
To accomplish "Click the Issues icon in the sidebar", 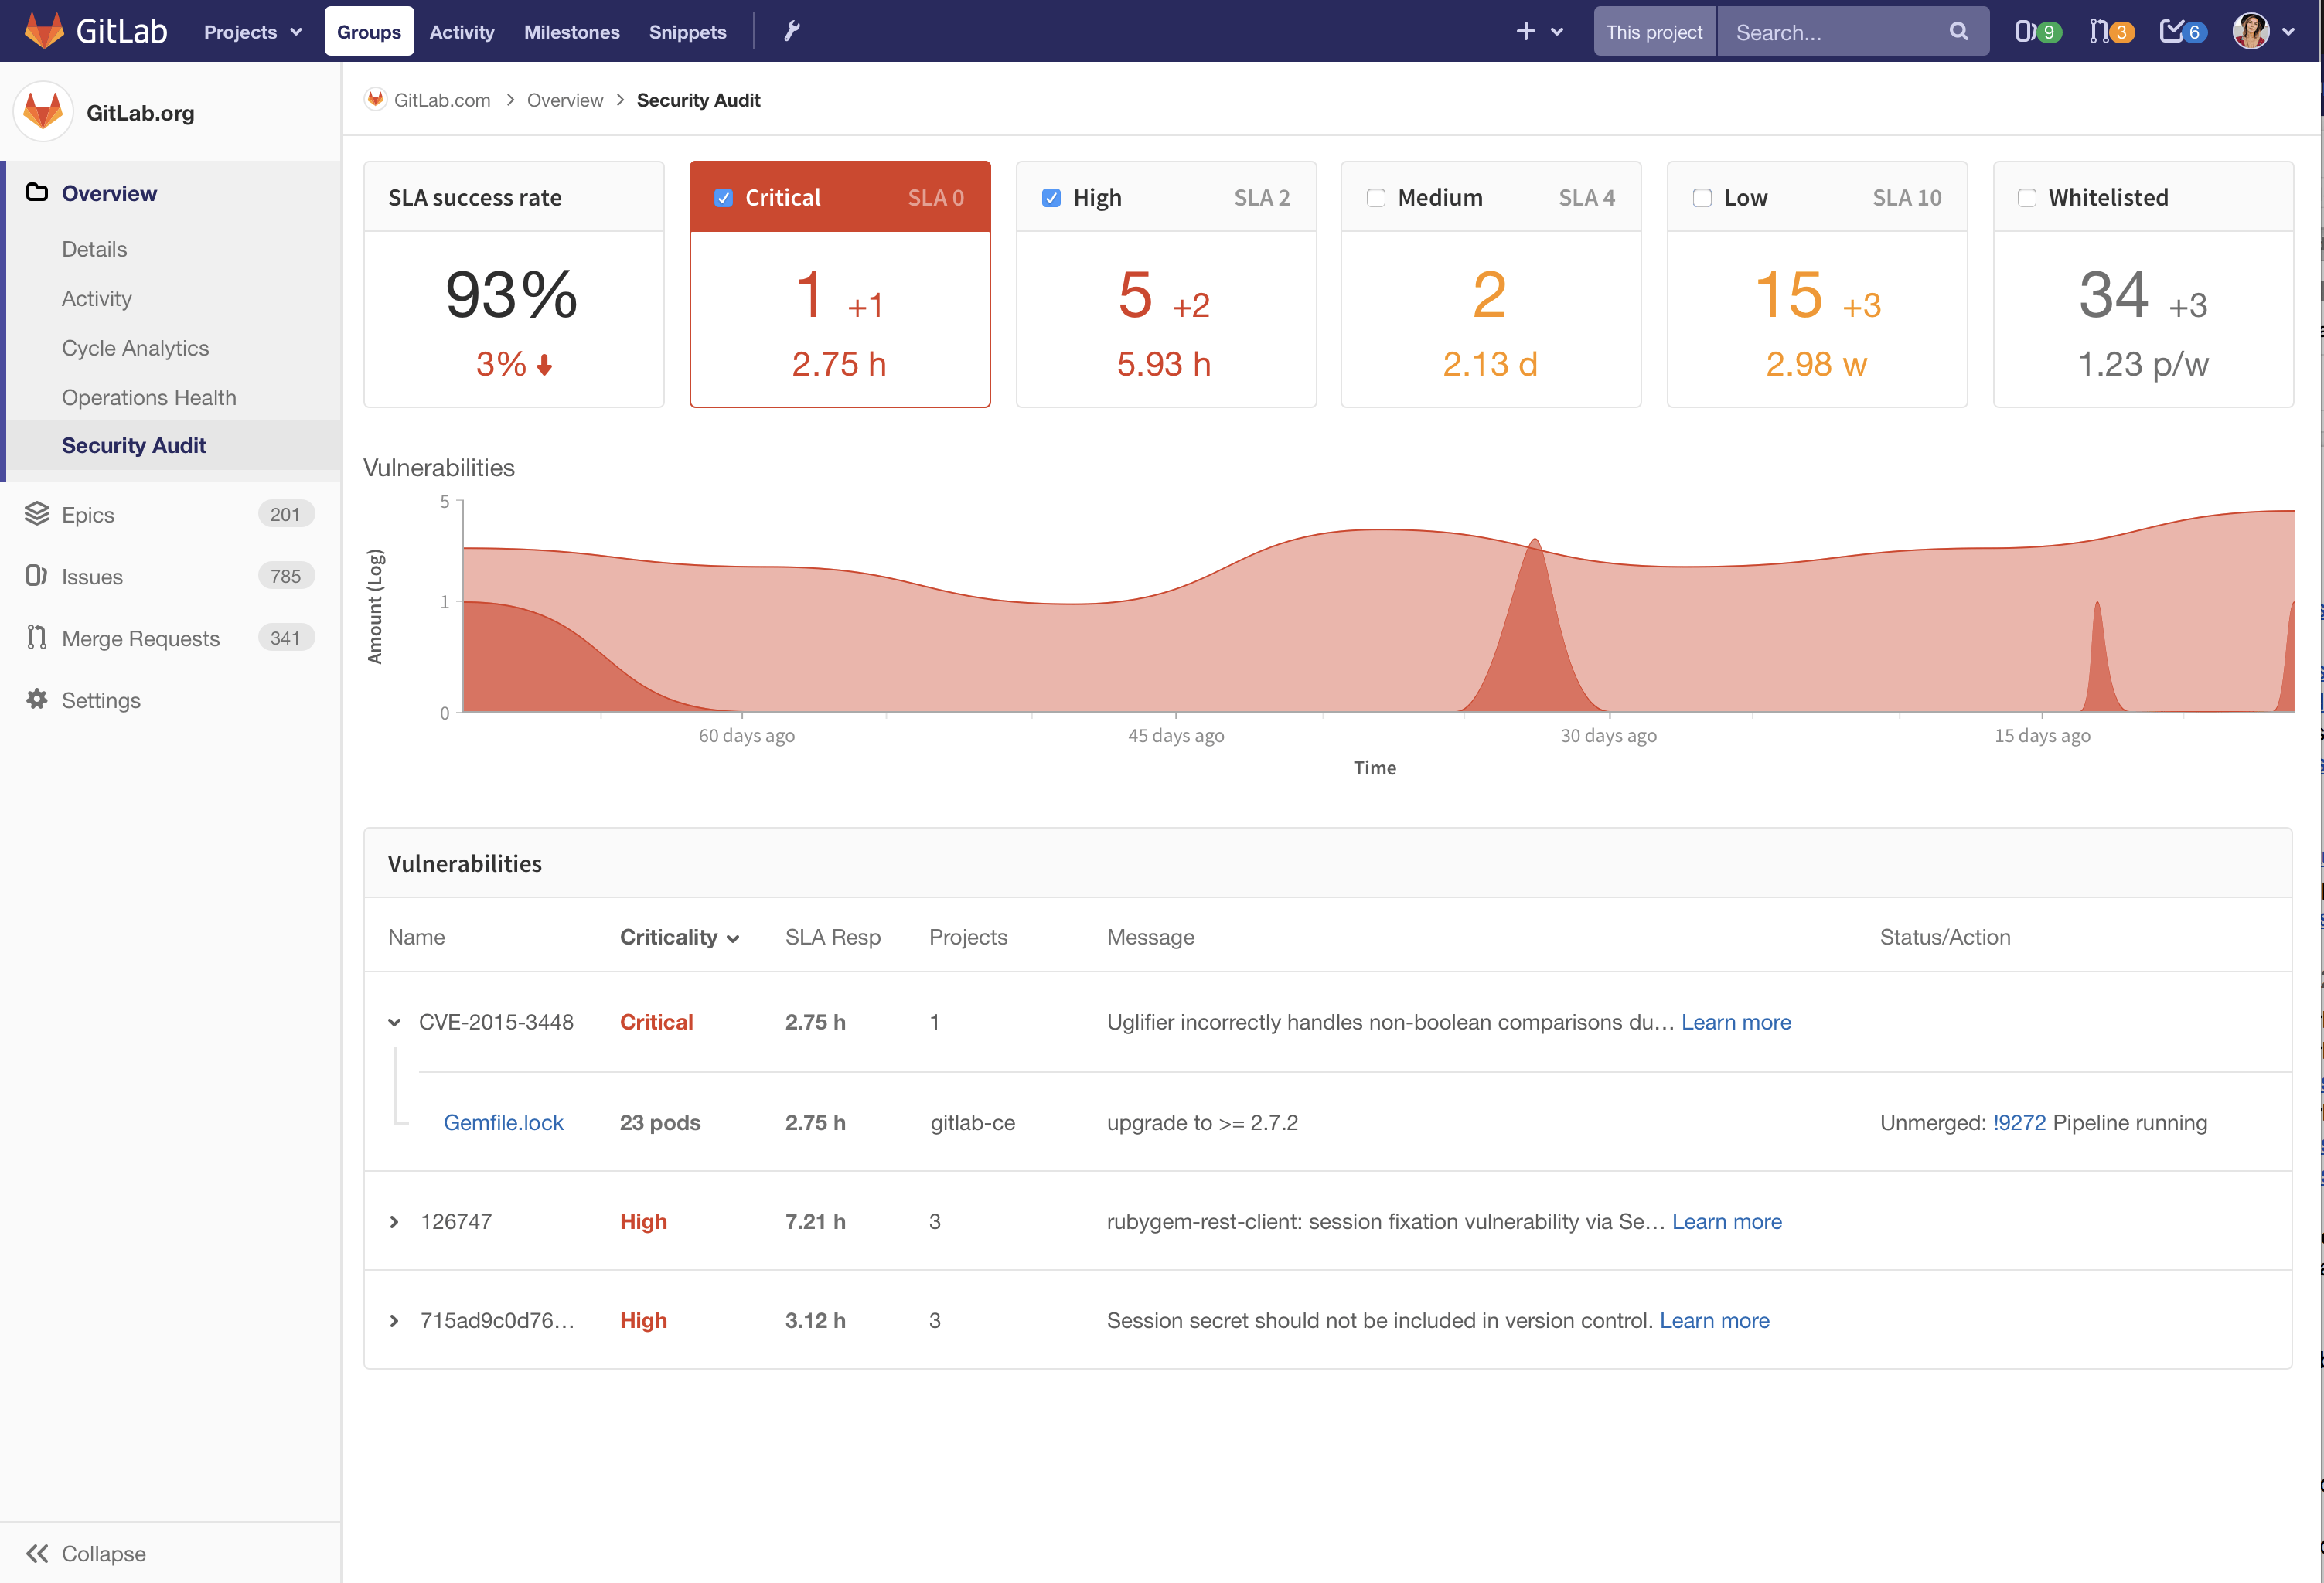I will click(x=37, y=575).
